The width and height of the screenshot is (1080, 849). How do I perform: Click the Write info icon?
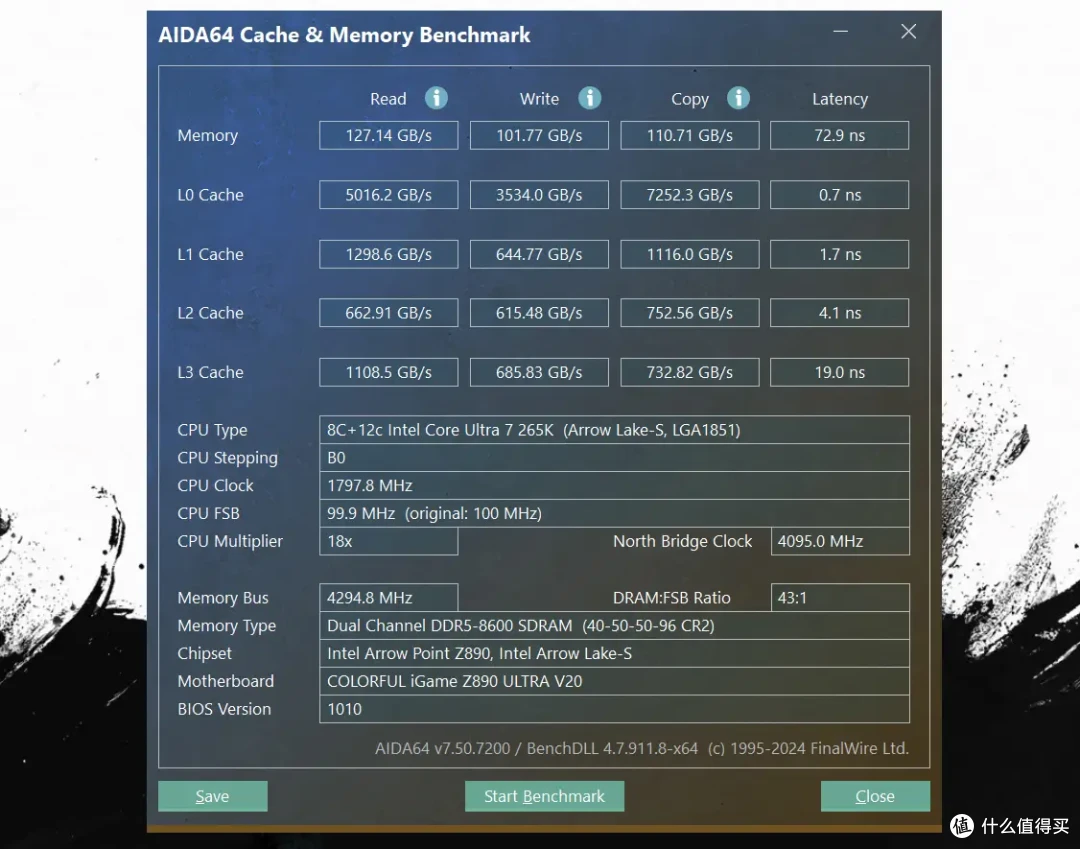[589, 98]
